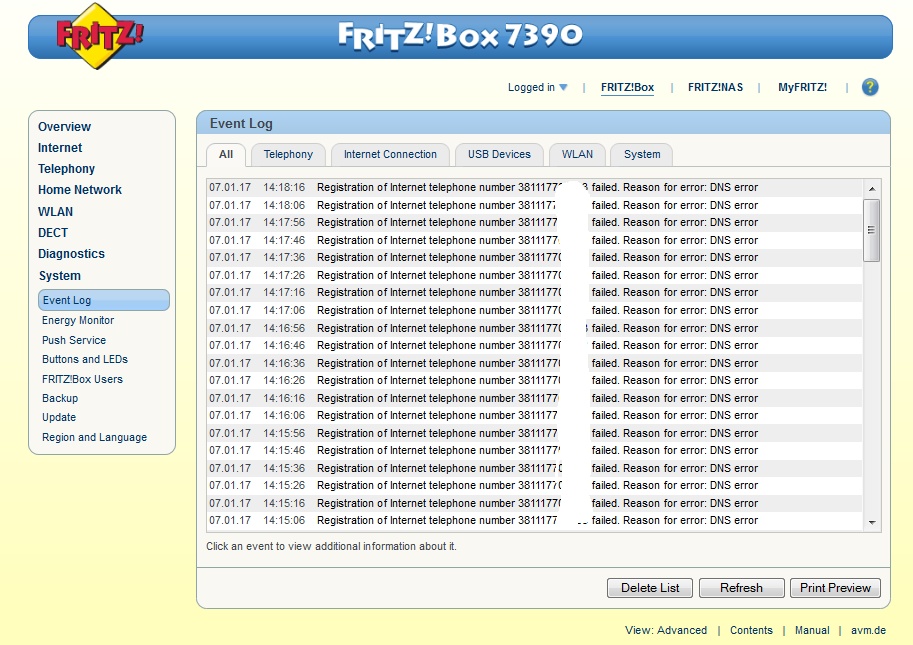The width and height of the screenshot is (913, 645).
Task: Select the log event at 14:15:56
Action: click(x=535, y=433)
